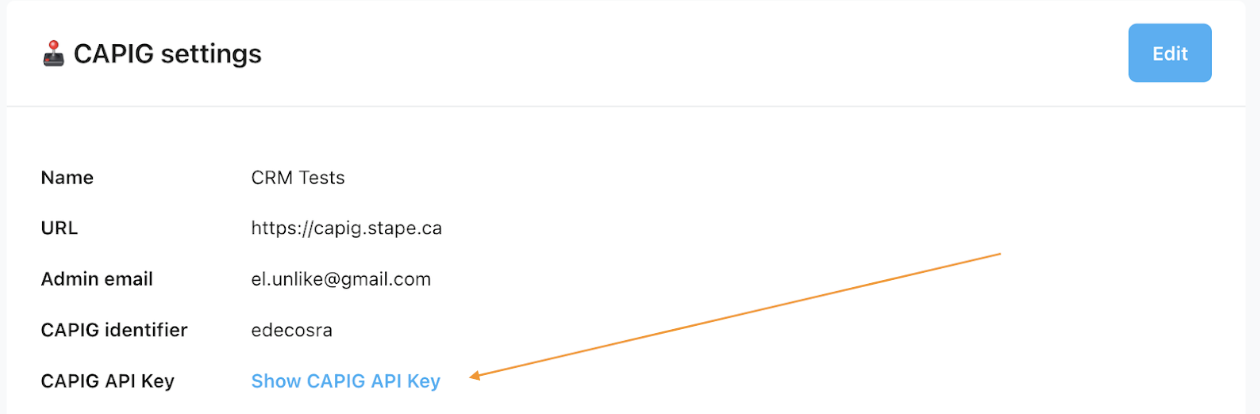Click the word 'Show' in the API key link
The height and width of the screenshot is (414, 1260).
[x=276, y=381]
